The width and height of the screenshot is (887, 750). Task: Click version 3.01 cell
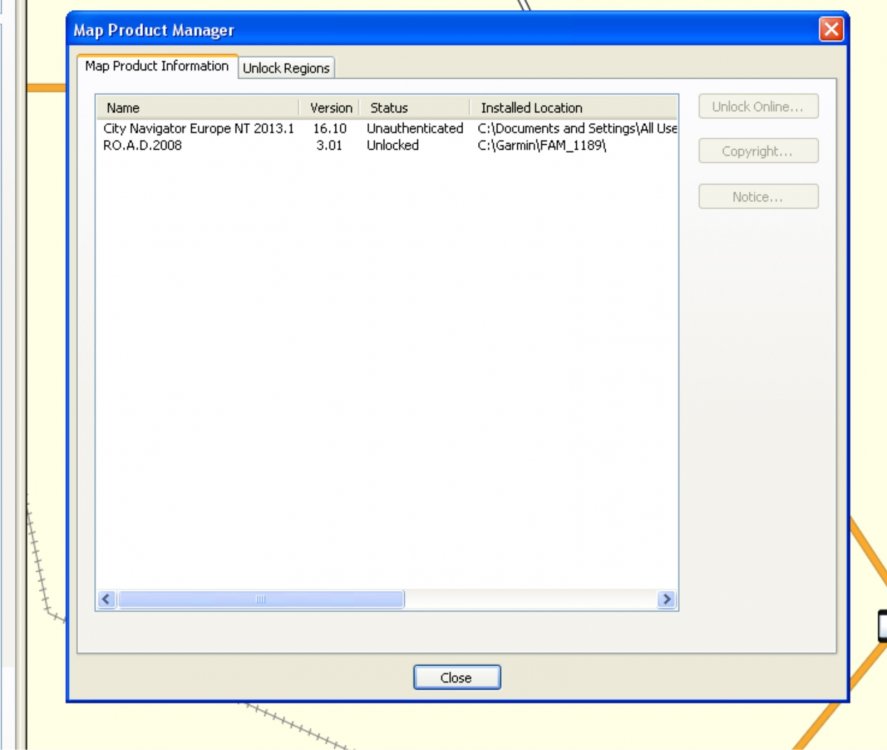(329, 145)
